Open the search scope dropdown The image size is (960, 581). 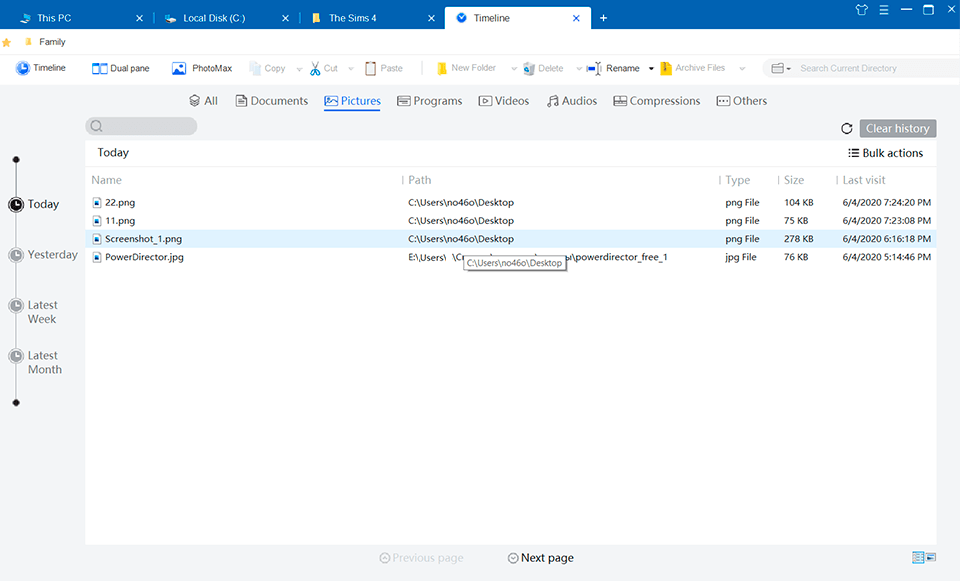point(781,68)
